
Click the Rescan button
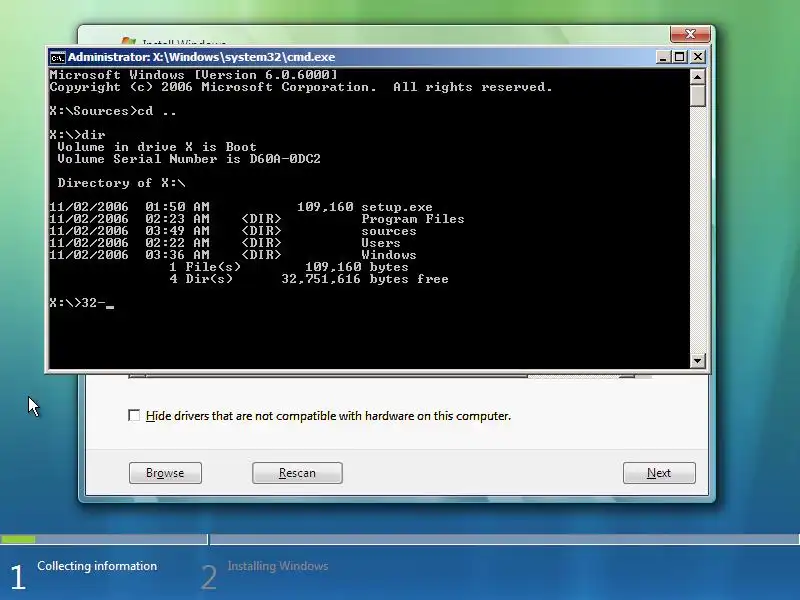pos(297,473)
